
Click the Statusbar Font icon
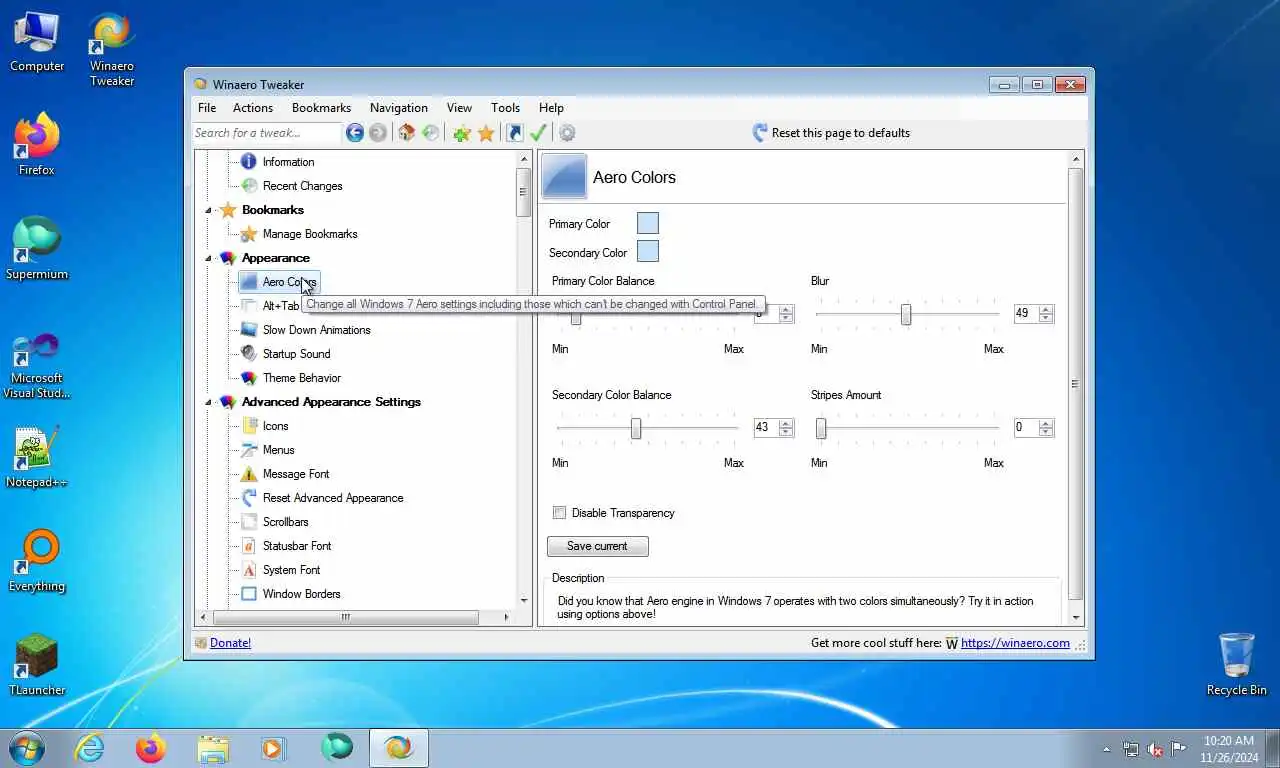coord(249,546)
